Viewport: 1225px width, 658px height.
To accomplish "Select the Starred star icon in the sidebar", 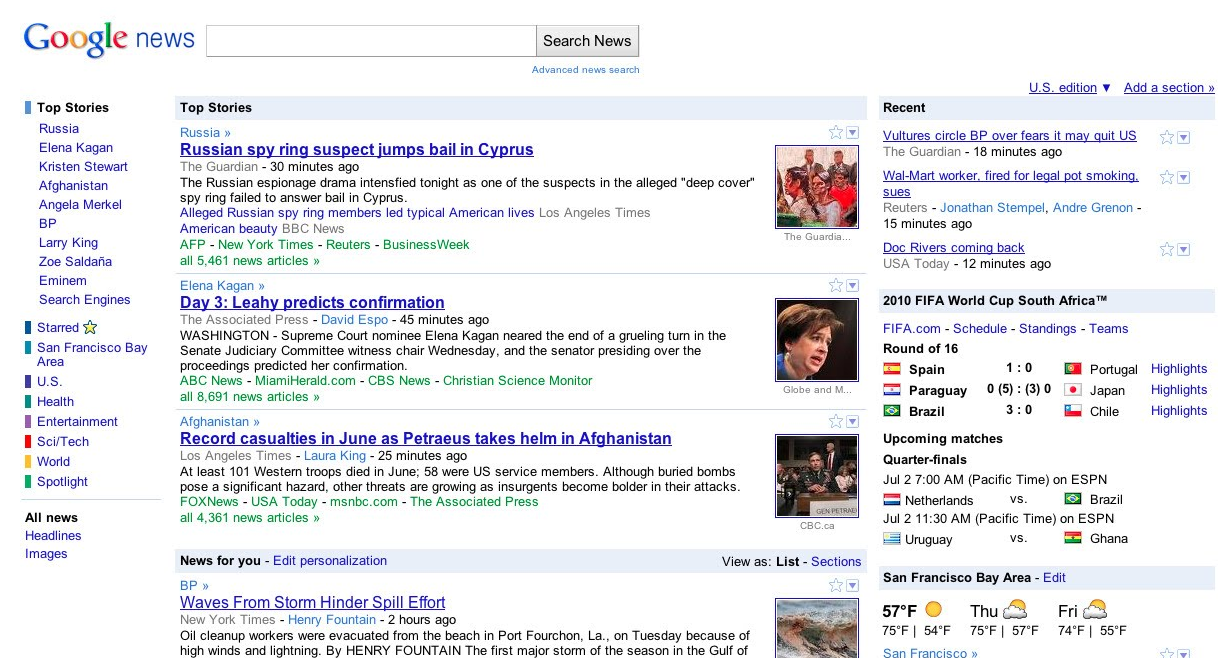I will point(88,327).
